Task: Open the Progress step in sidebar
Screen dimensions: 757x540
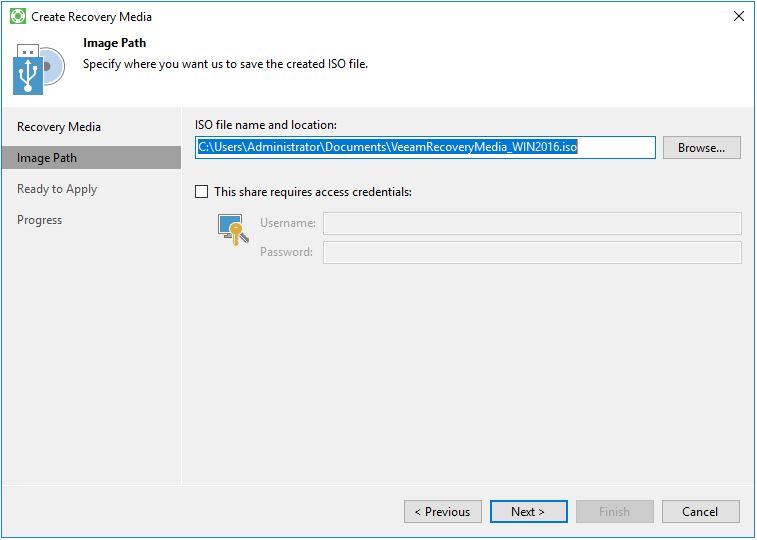Action: click(x=40, y=220)
